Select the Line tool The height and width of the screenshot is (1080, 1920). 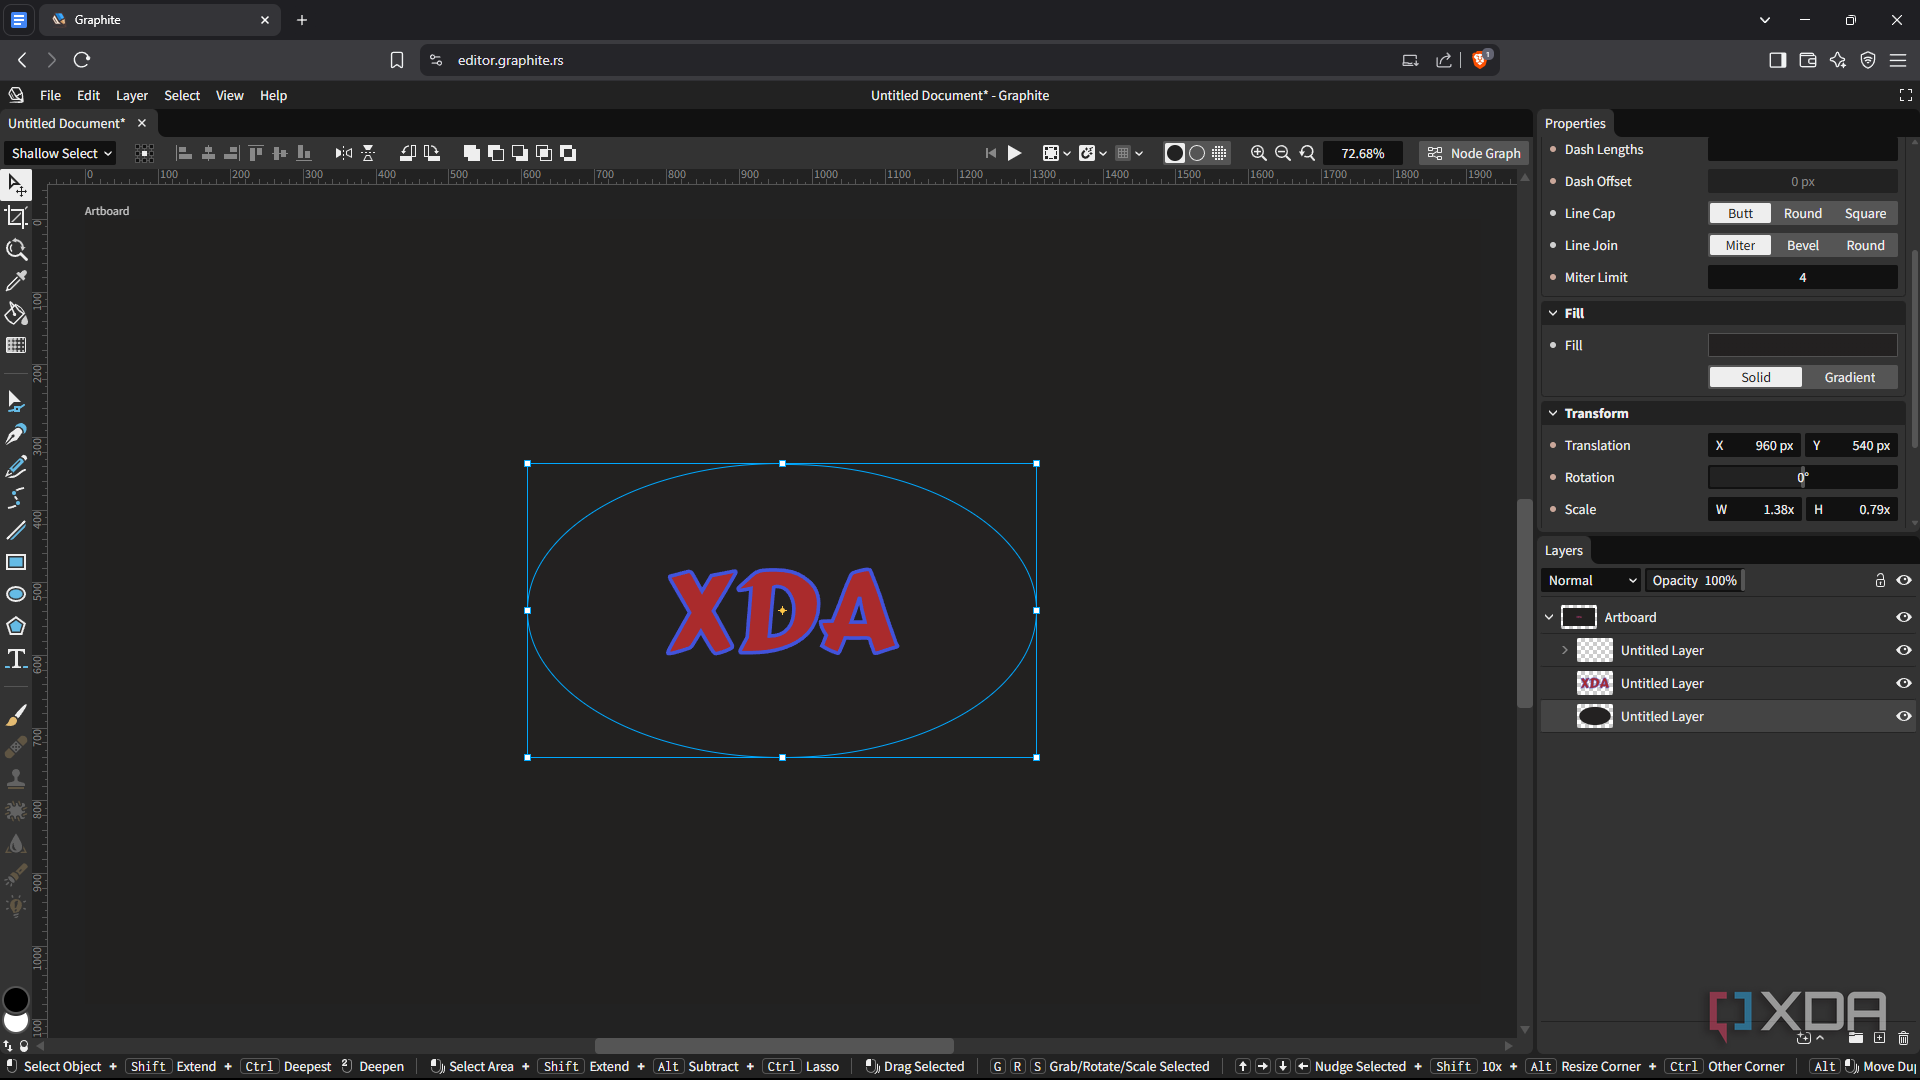pyautogui.click(x=16, y=530)
